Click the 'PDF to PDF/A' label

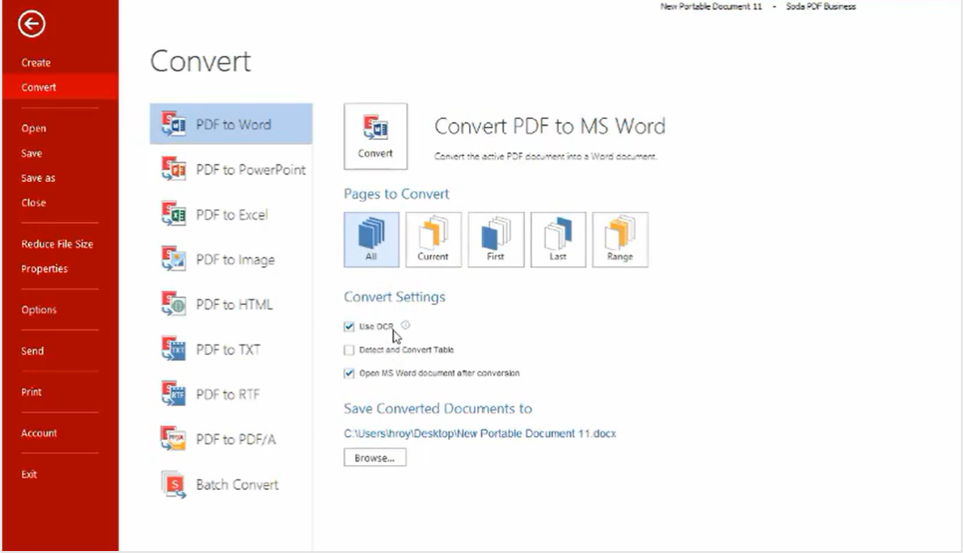[235, 439]
